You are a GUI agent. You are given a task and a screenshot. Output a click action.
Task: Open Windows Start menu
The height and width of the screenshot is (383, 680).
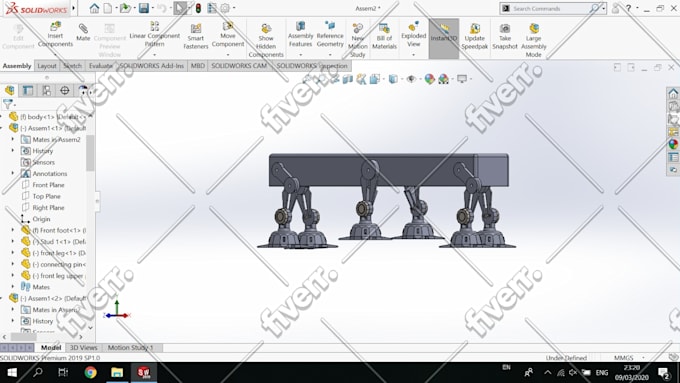(12, 372)
